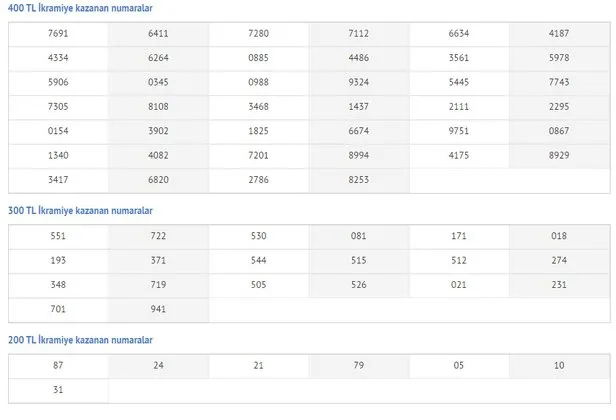This screenshot has height=420, width=616.
Task: Select the winning number 4187
Action: coord(559,33)
